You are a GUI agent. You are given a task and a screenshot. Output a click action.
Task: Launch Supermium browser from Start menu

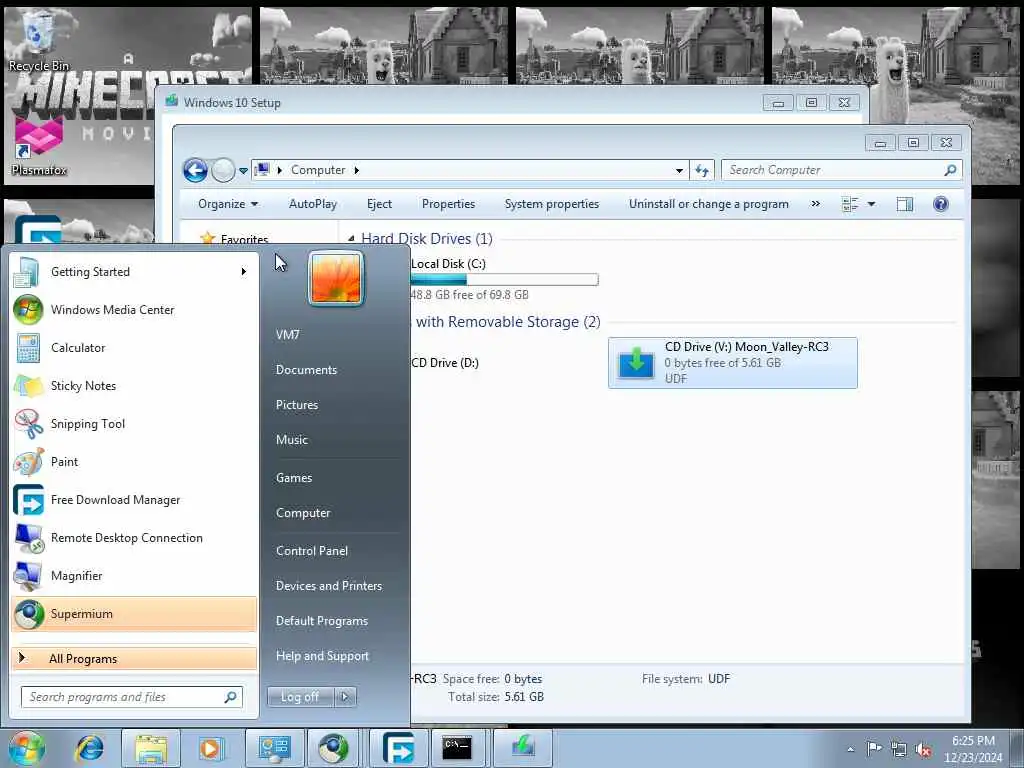[x=134, y=614]
